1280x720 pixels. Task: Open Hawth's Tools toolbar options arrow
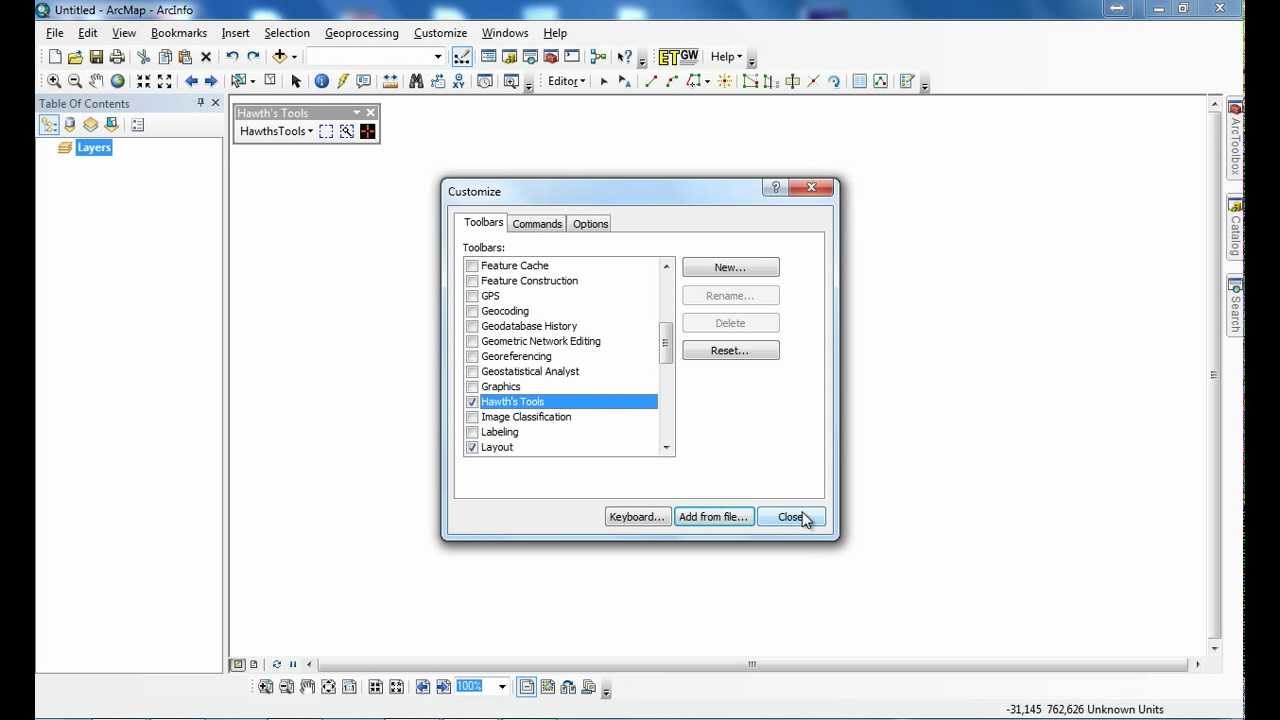point(356,113)
